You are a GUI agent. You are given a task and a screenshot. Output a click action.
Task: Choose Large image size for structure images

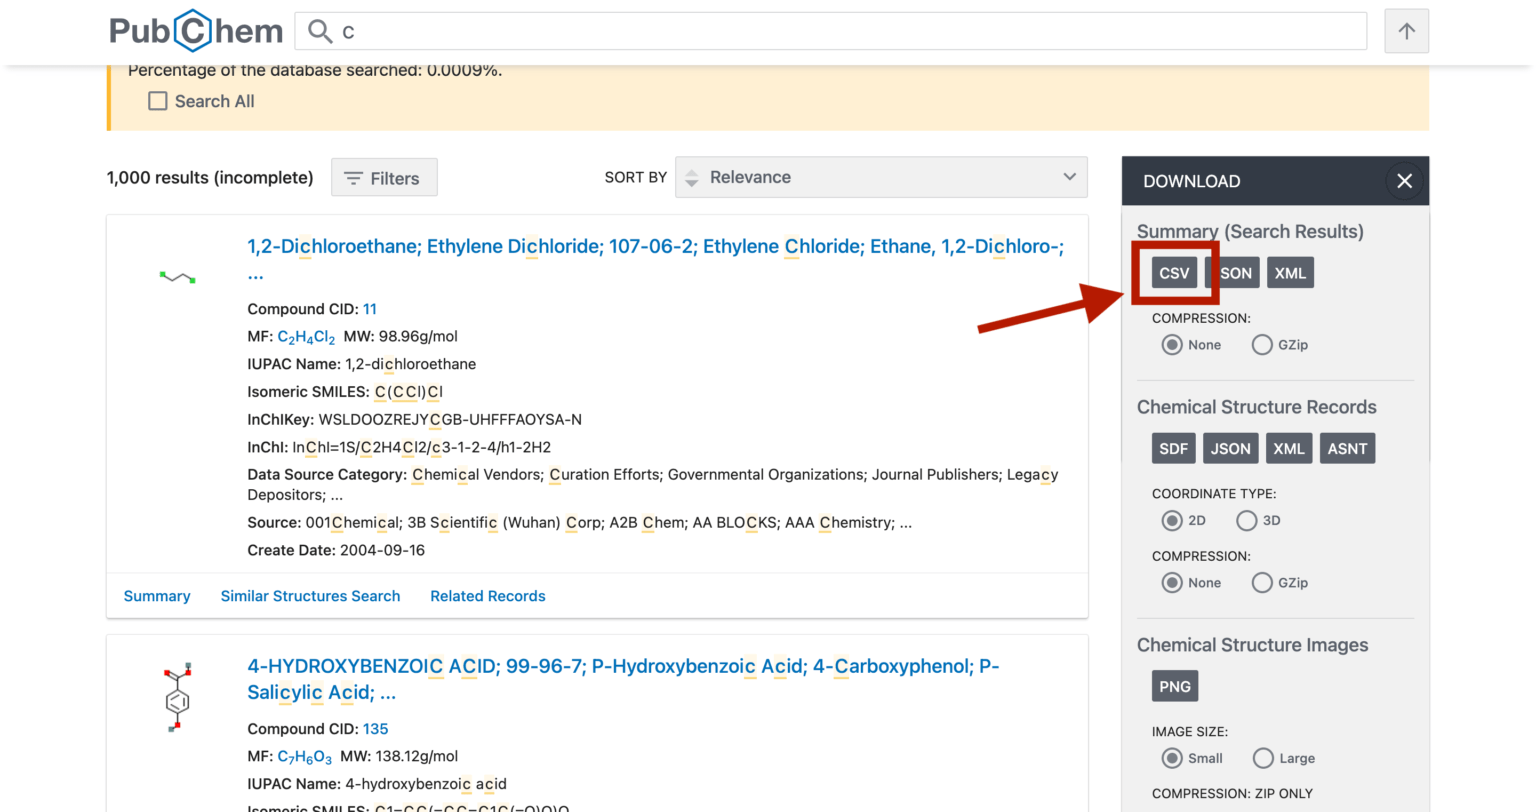pos(1262,758)
